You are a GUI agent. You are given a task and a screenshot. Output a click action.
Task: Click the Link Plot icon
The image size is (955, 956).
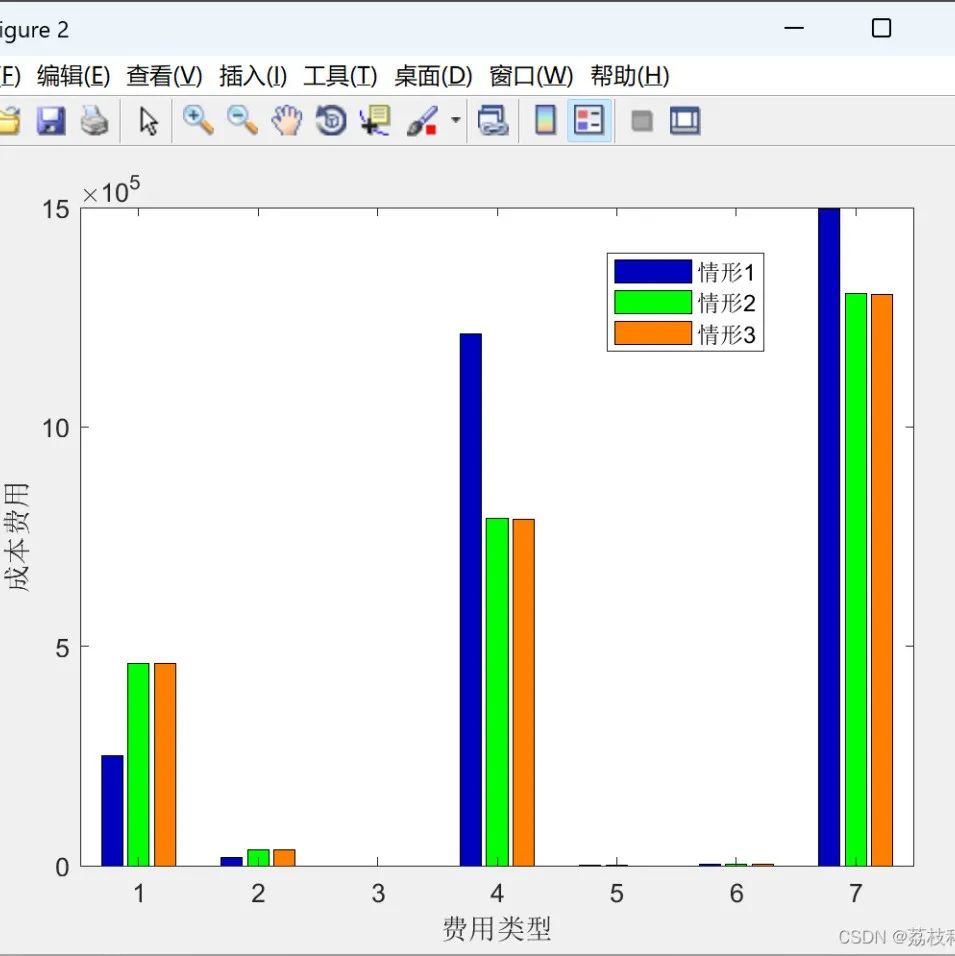tap(493, 120)
